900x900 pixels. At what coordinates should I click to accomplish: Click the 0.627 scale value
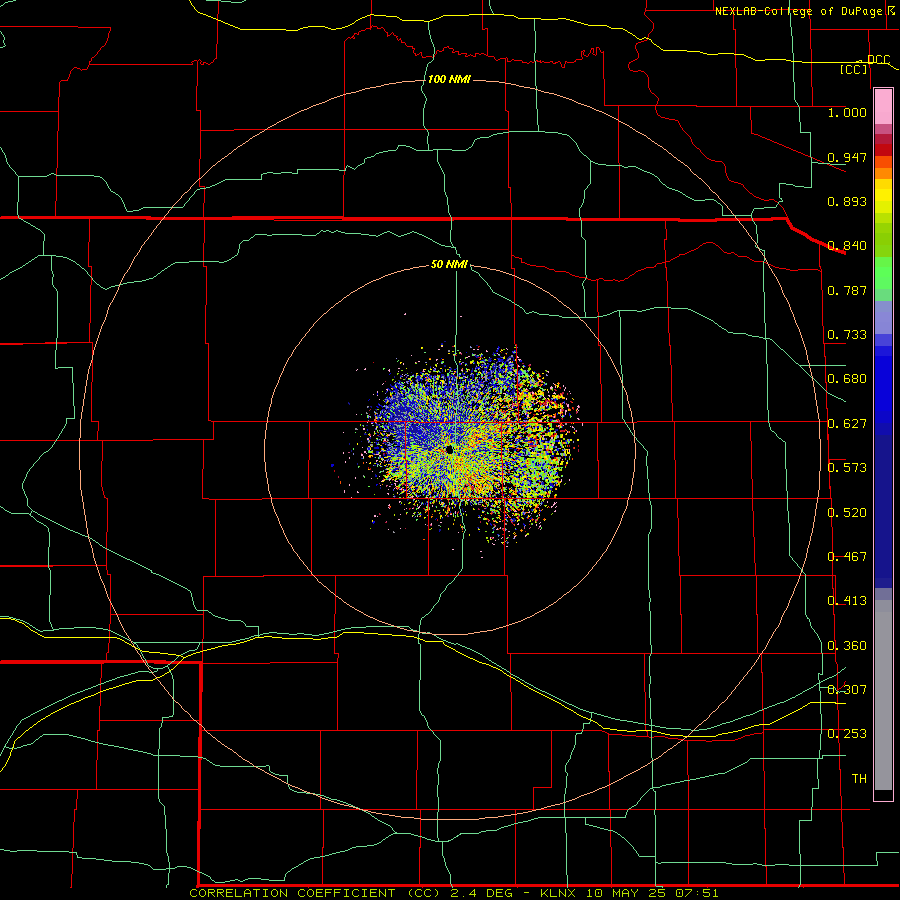point(847,424)
